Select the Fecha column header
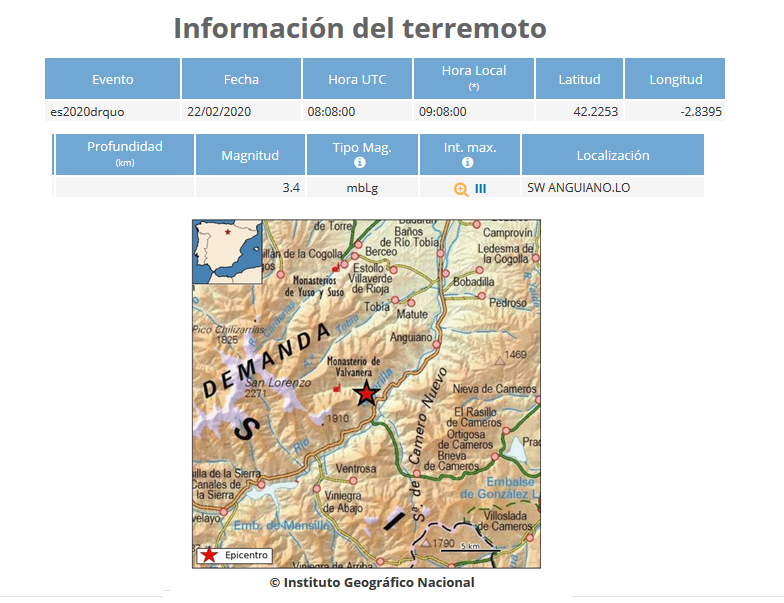784x603 pixels. (241, 79)
